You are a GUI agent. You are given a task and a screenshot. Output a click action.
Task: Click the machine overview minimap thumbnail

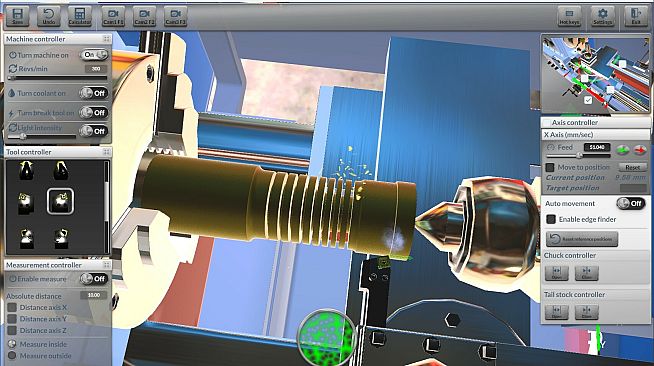[x=596, y=74]
